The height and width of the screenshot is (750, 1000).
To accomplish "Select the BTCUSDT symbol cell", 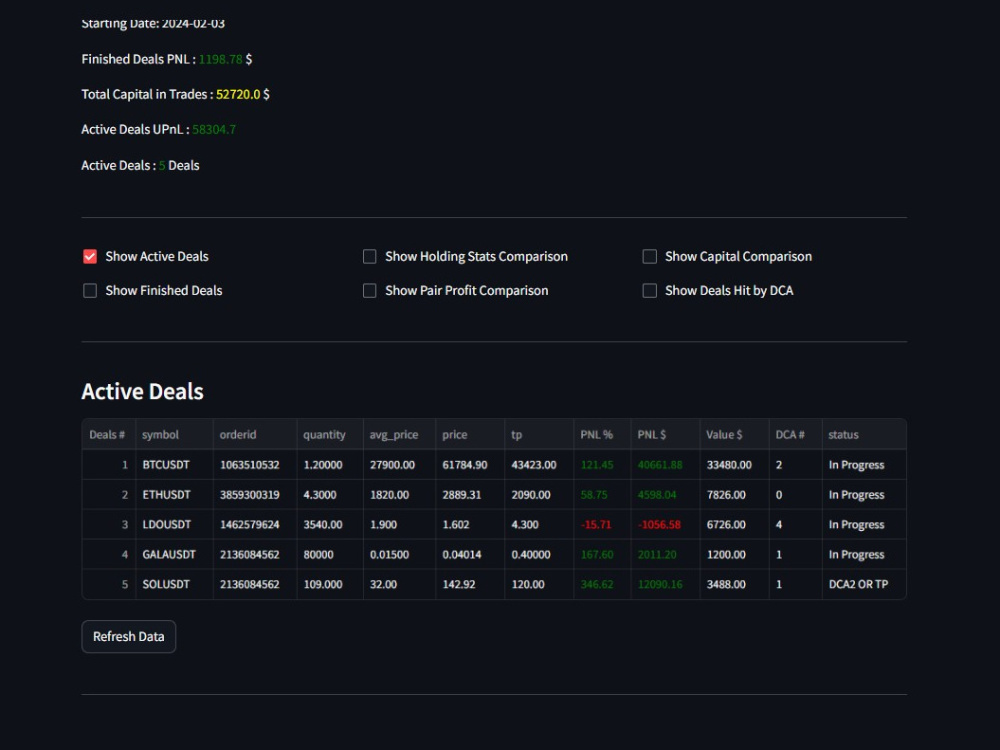I will [174, 465].
